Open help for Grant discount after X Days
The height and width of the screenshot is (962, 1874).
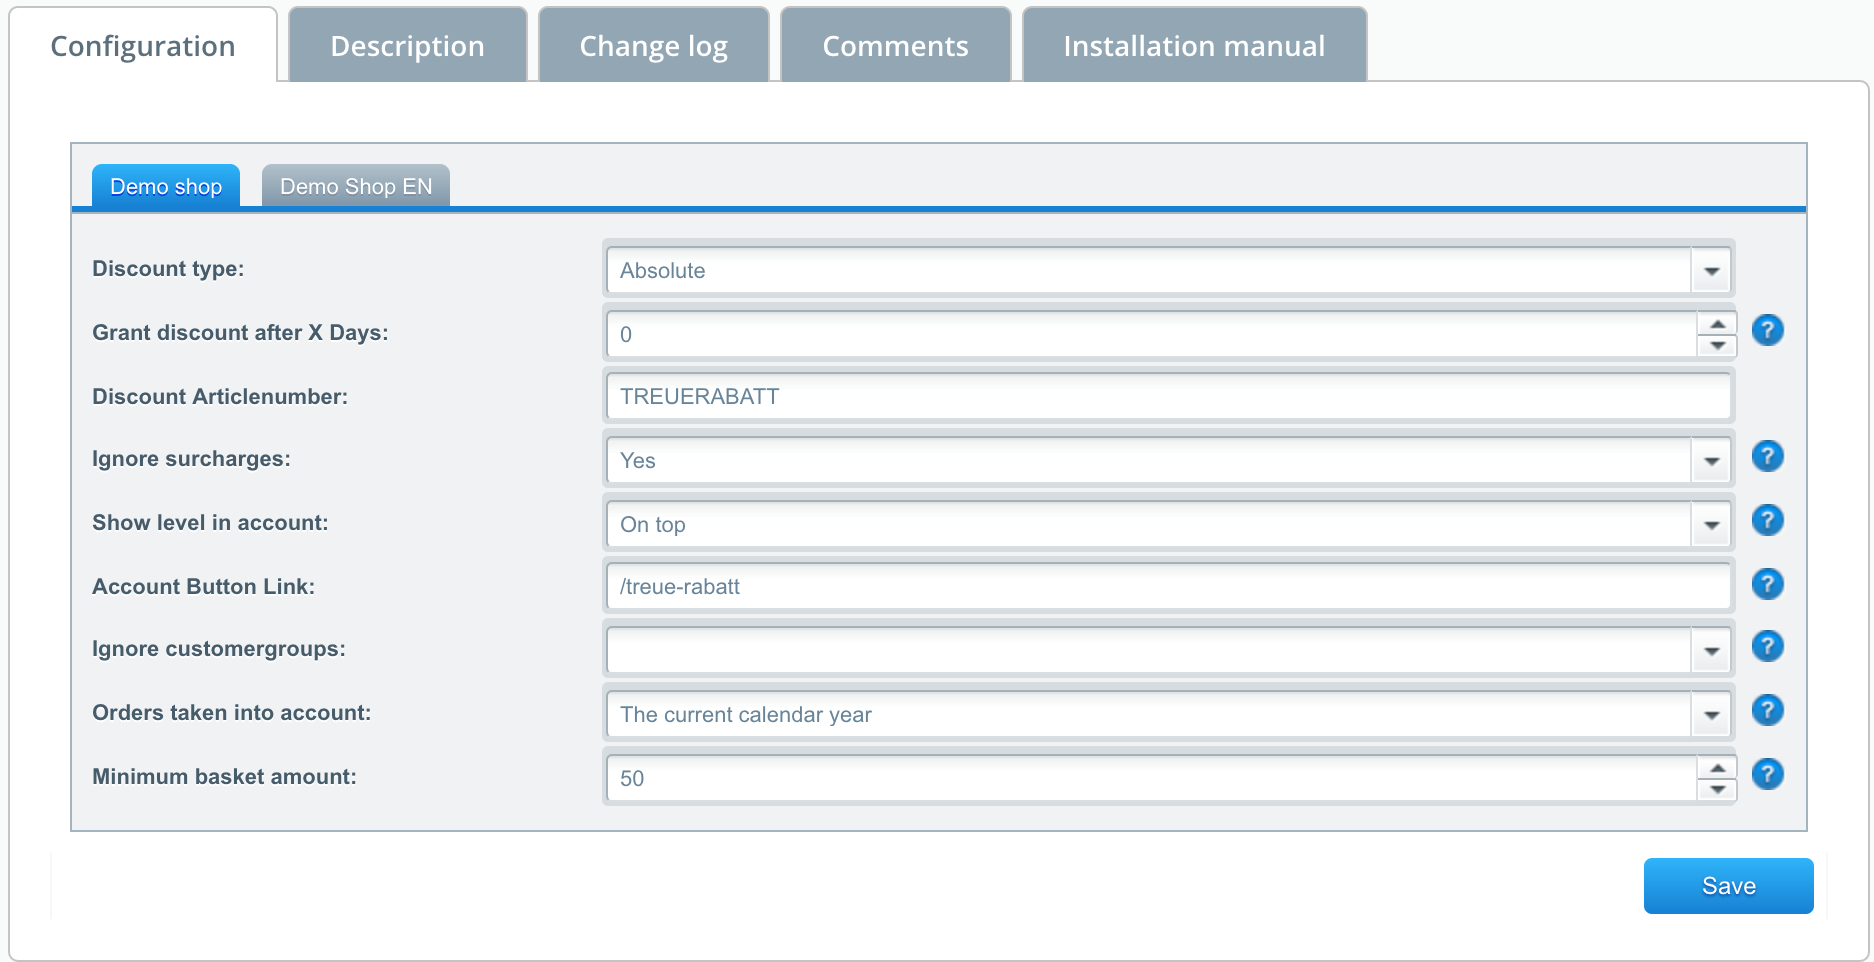coord(1767,330)
